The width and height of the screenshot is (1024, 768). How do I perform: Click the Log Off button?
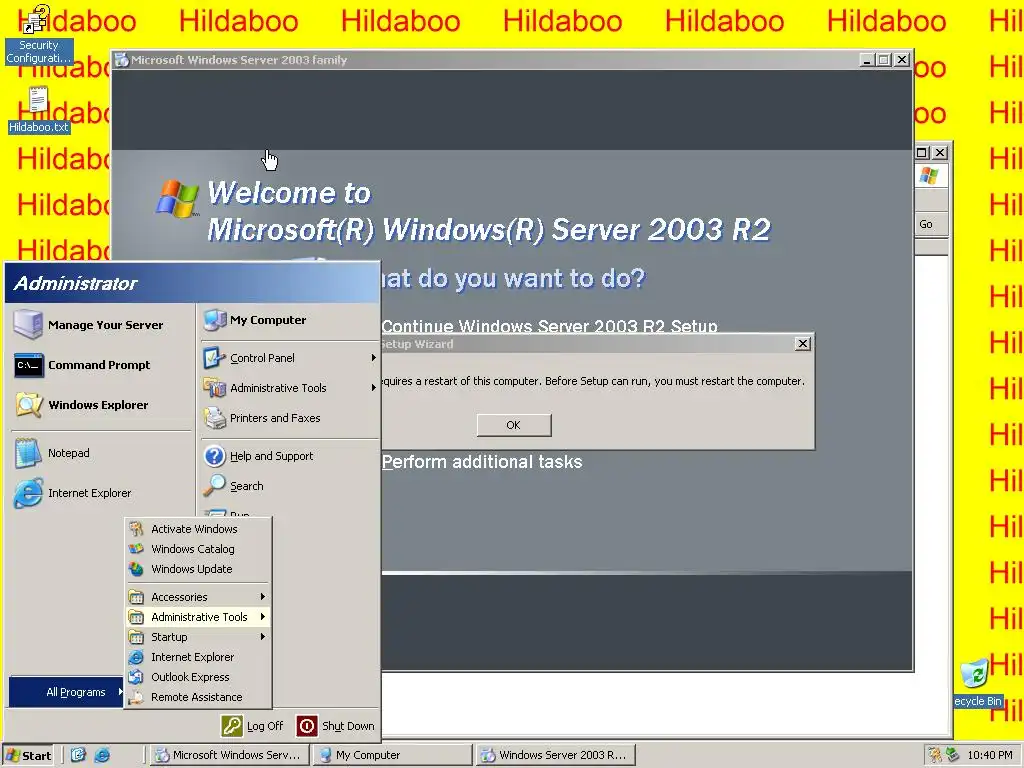[x=253, y=726]
